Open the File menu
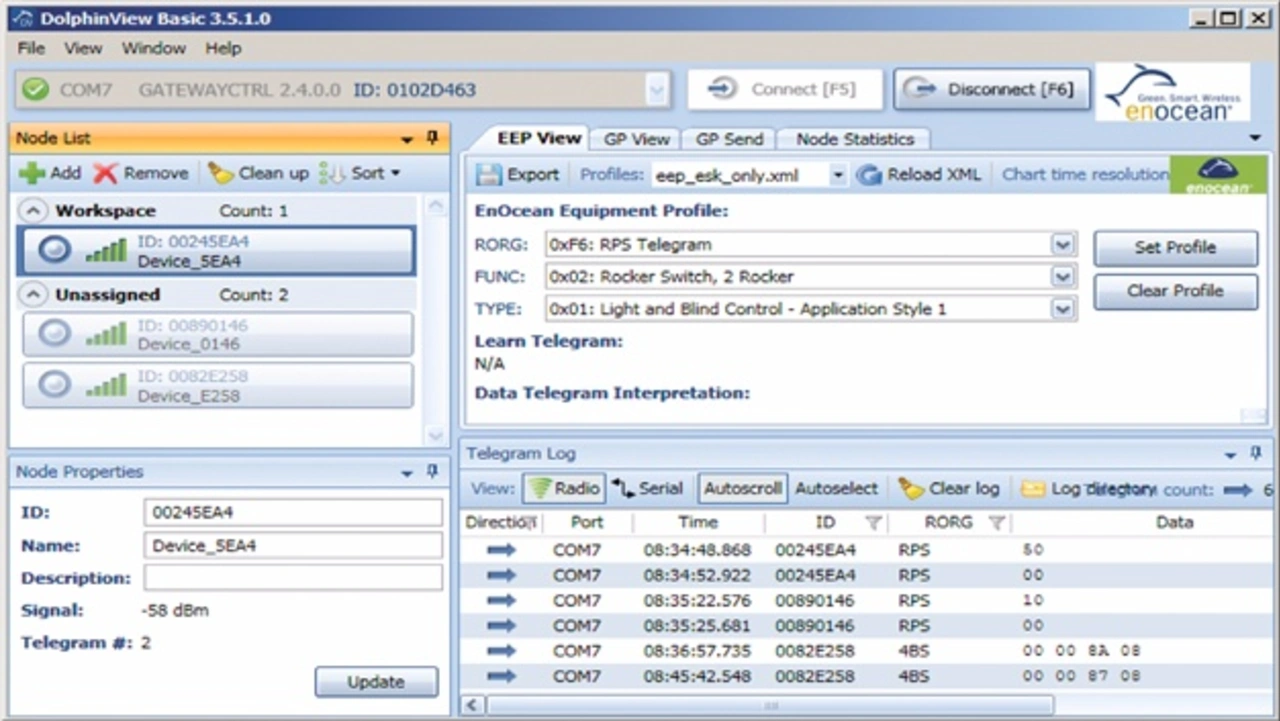1280x721 pixels. point(31,48)
